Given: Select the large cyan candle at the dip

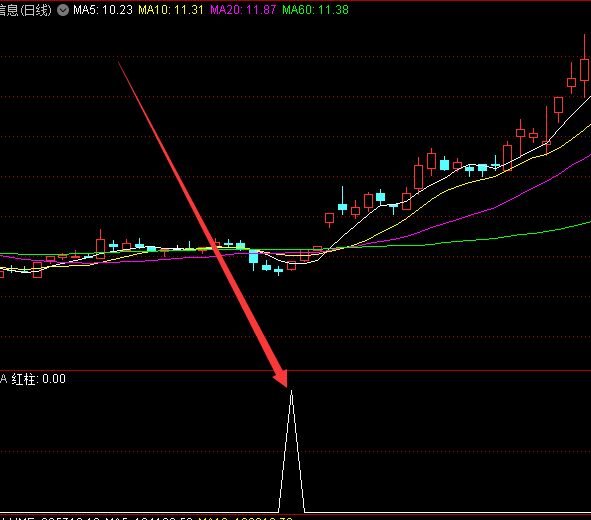Looking at the screenshot, I should point(254,258).
